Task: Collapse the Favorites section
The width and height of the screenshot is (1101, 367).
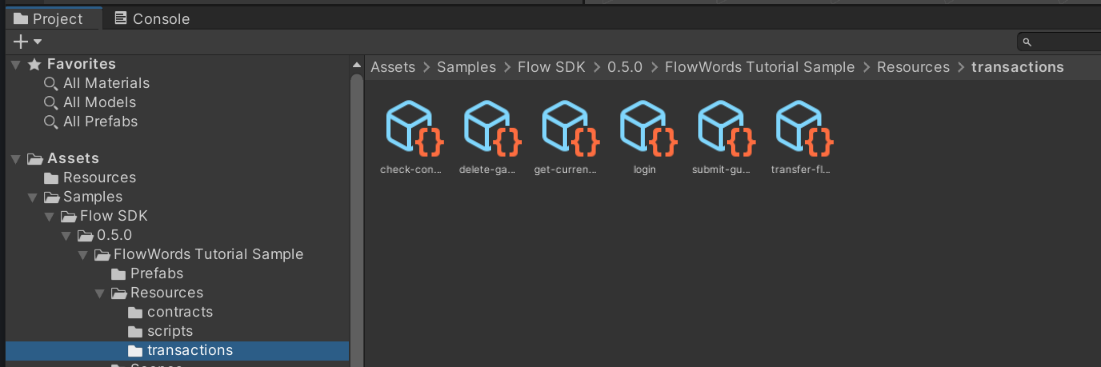Action: tap(16, 65)
